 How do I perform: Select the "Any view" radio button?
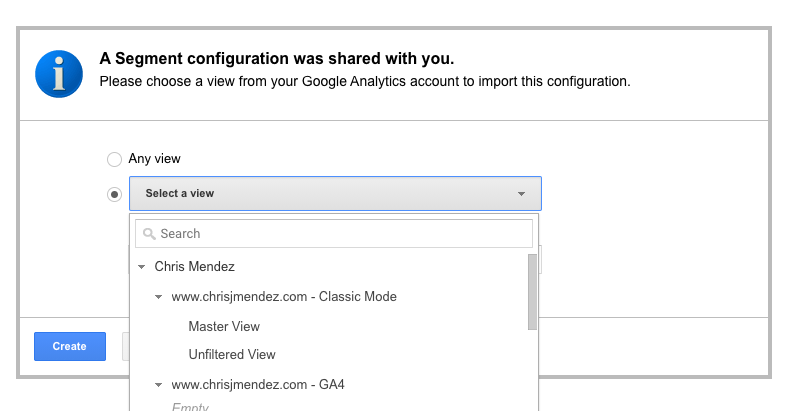click(114, 159)
